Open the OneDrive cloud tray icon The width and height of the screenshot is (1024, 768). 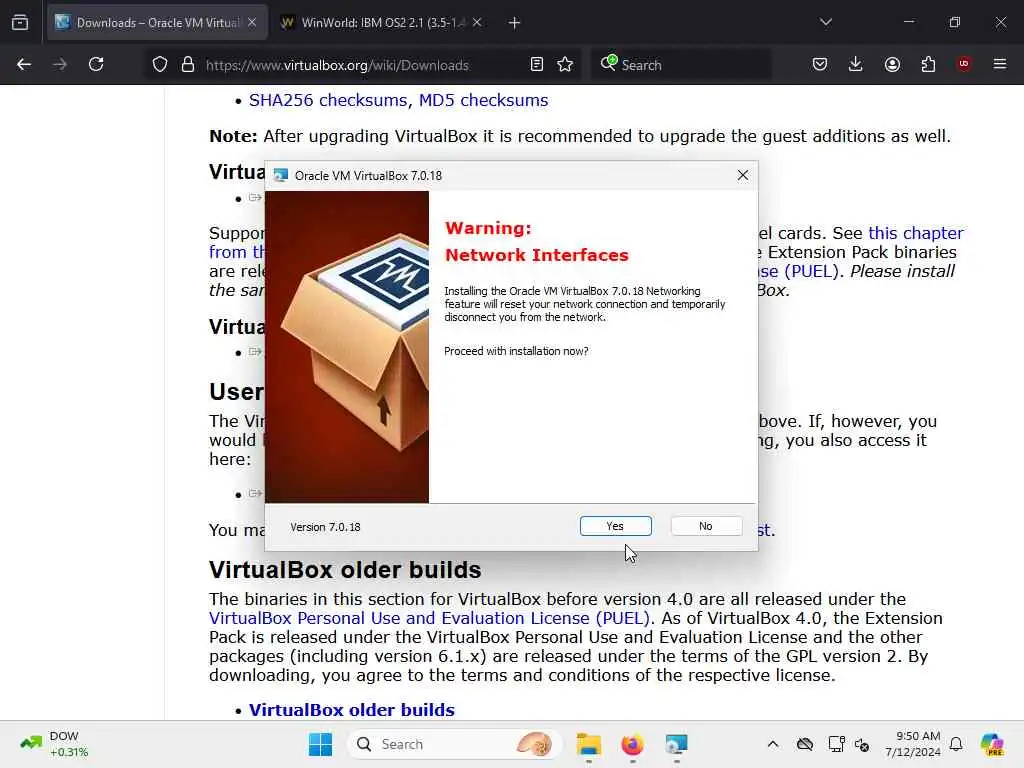(x=805, y=744)
